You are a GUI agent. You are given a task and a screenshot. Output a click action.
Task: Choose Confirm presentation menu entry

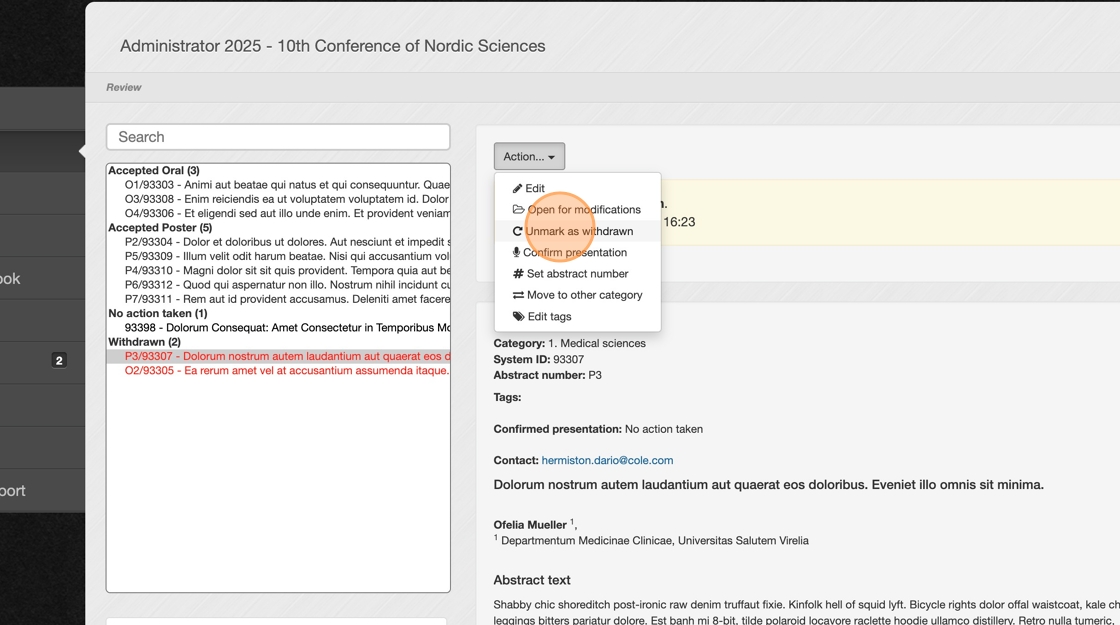click(x=577, y=252)
